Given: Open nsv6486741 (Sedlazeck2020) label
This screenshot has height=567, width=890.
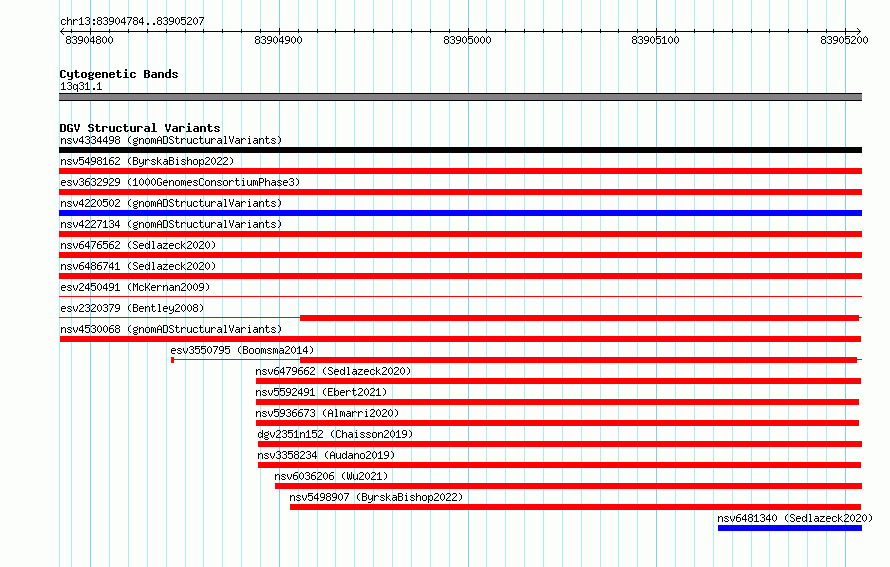Looking at the screenshot, I should click(138, 266).
